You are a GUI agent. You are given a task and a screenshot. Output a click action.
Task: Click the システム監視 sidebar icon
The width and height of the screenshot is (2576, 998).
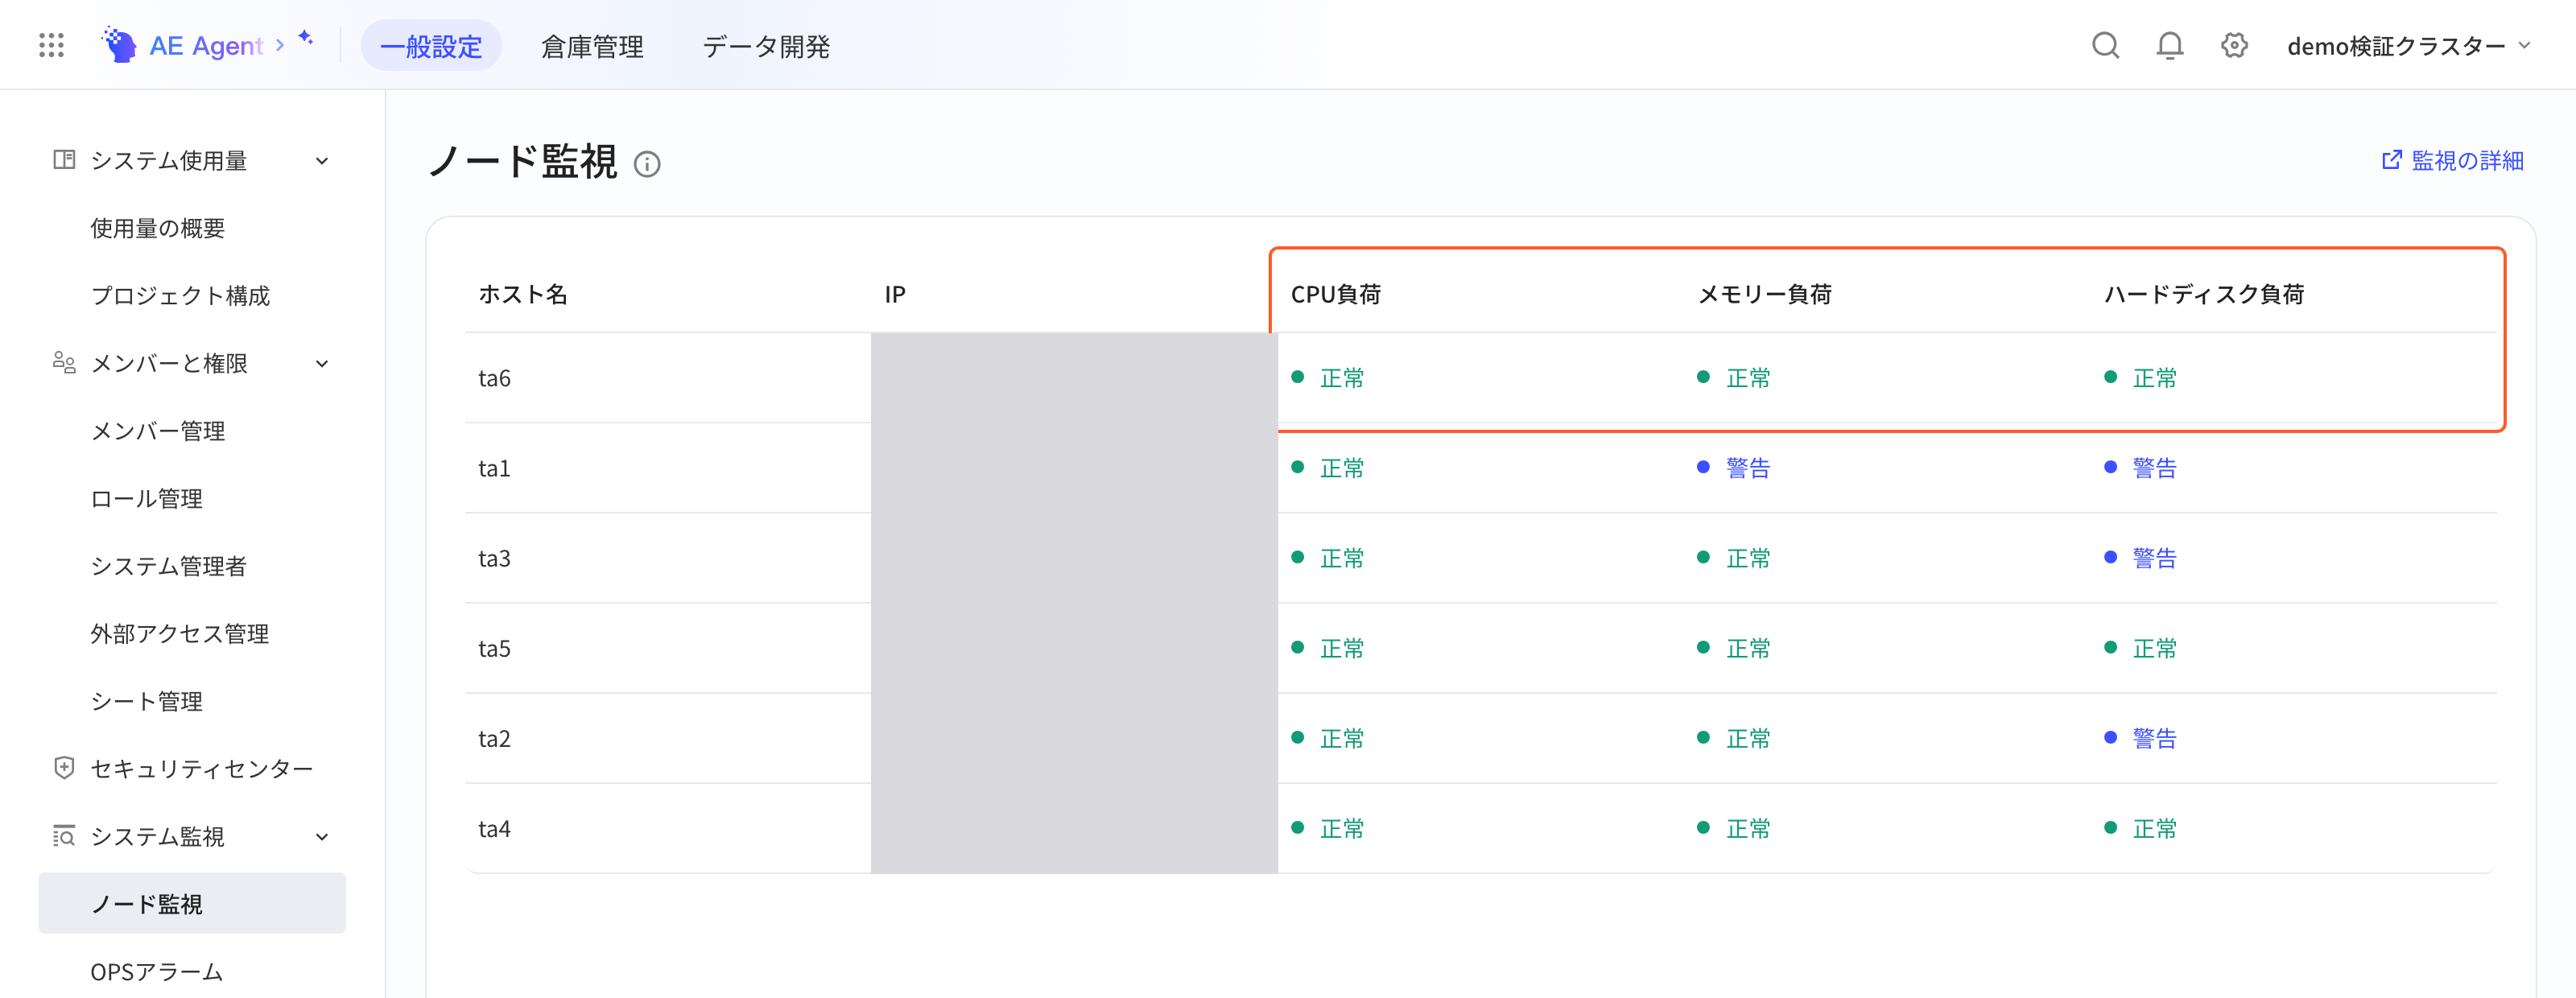(x=64, y=836)
